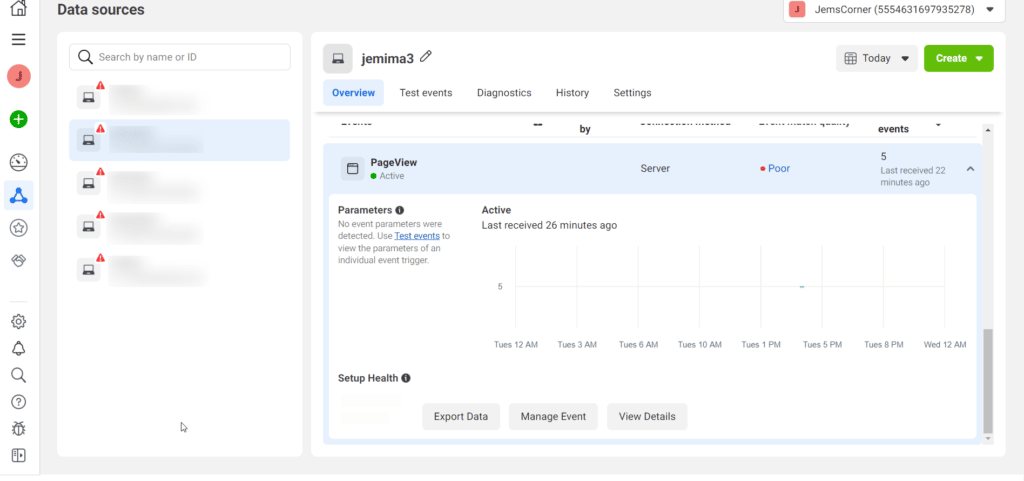Open notifications bell icon
Screen dimensions: 1024x481
[18, 348]
